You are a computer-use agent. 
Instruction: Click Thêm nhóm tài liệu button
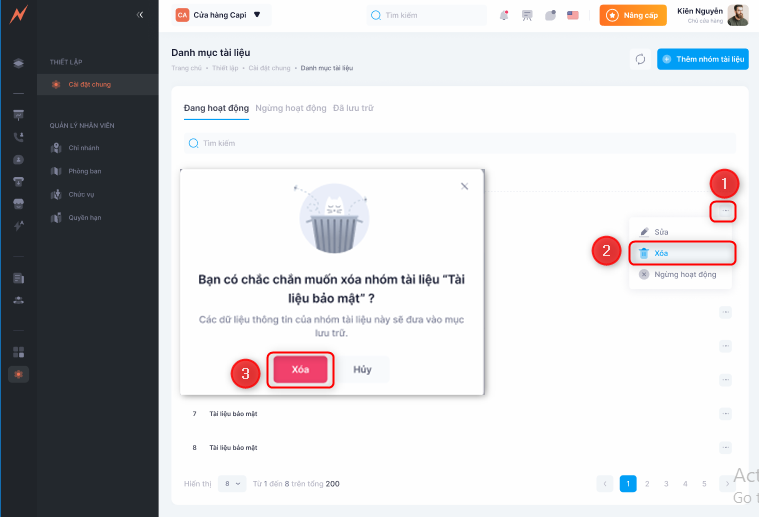[702, 59]
